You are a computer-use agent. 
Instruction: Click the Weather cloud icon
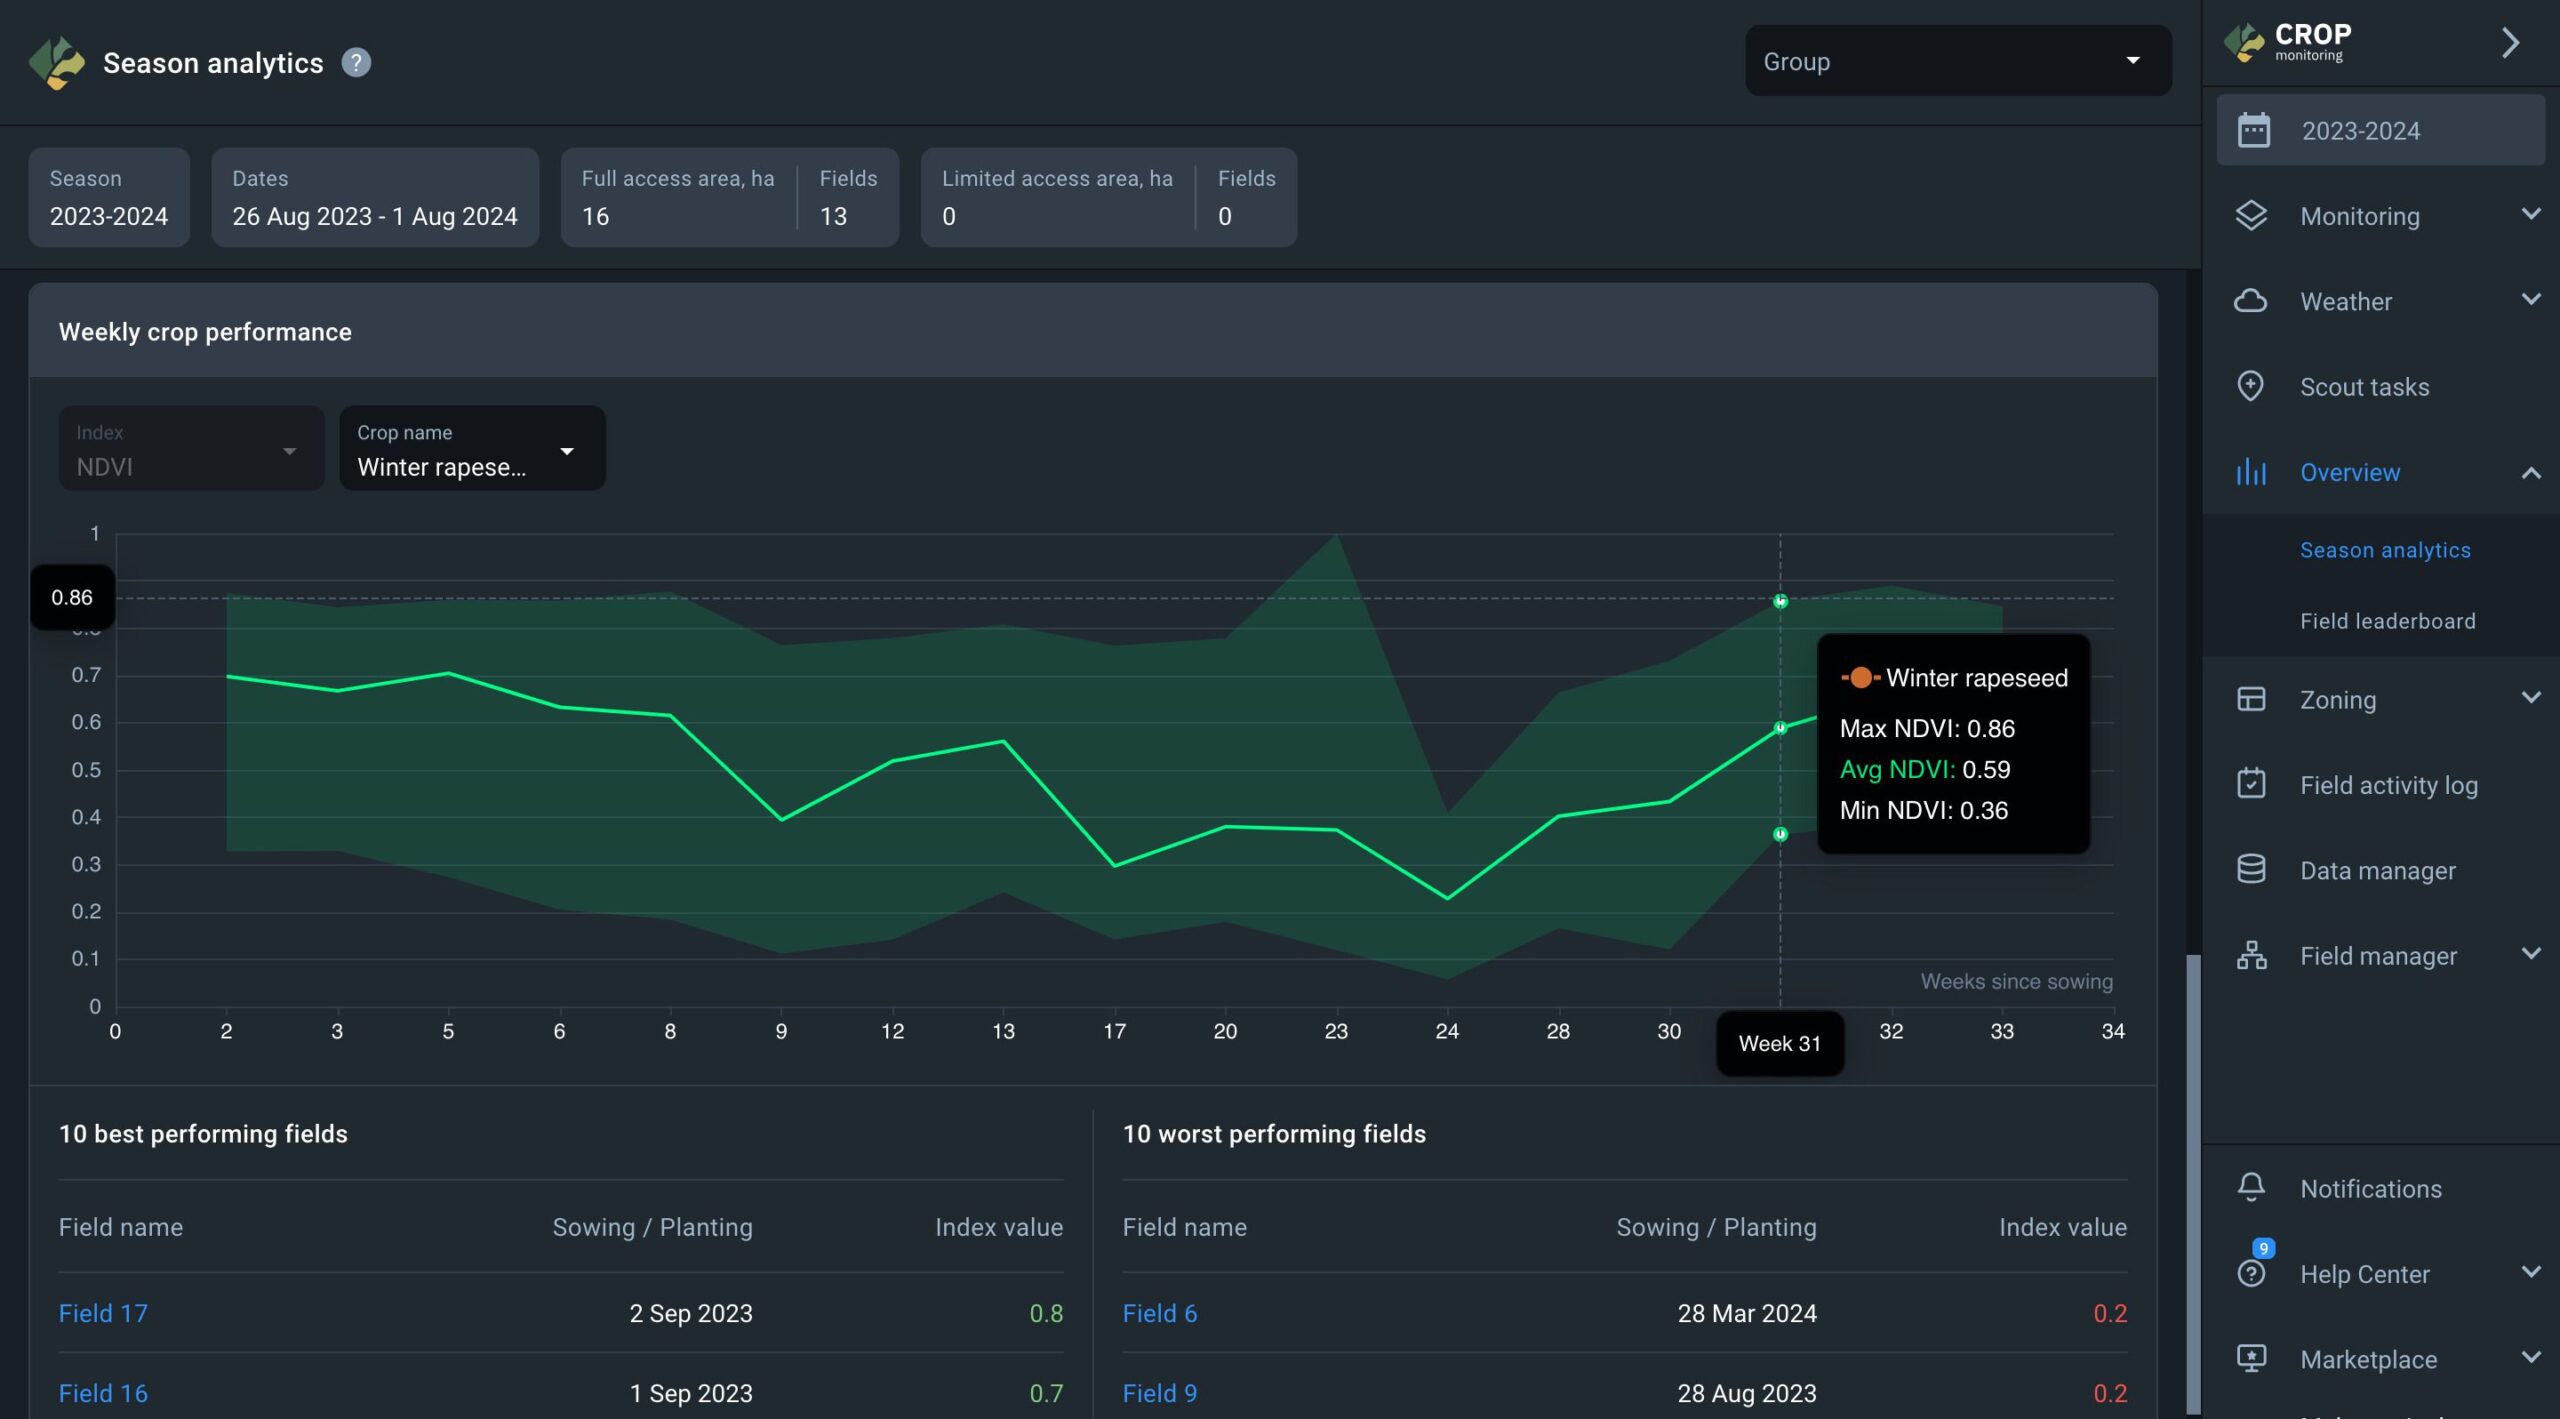(x=2250, y=301)
